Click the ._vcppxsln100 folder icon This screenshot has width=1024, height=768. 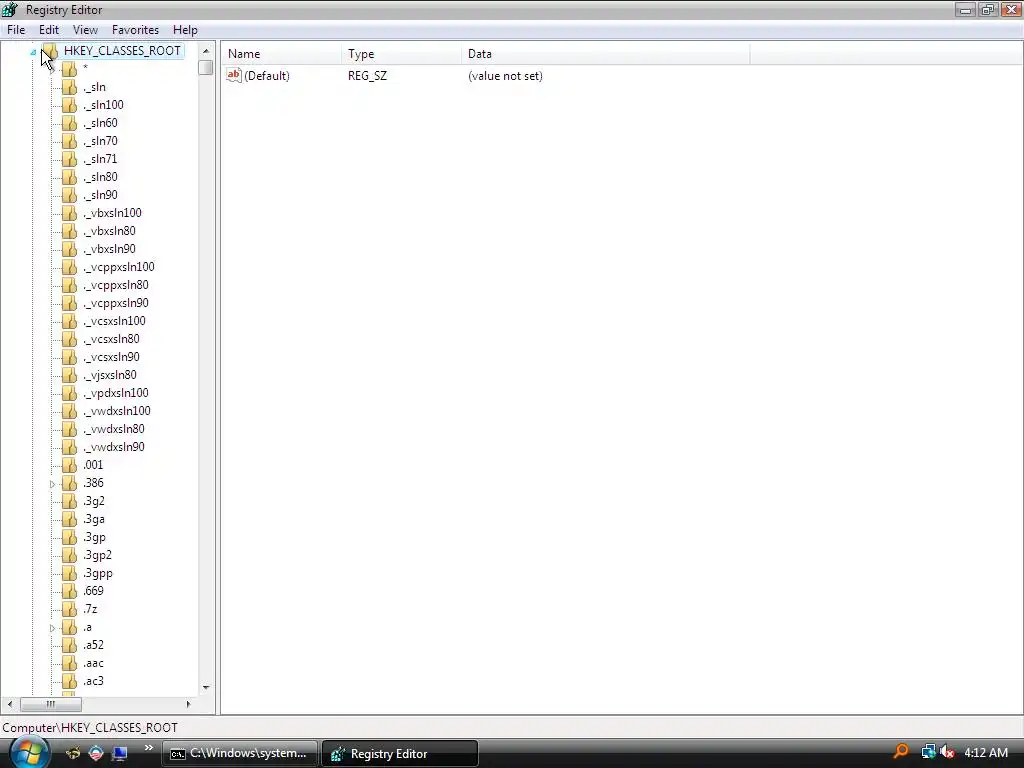[x=69, y=267]
